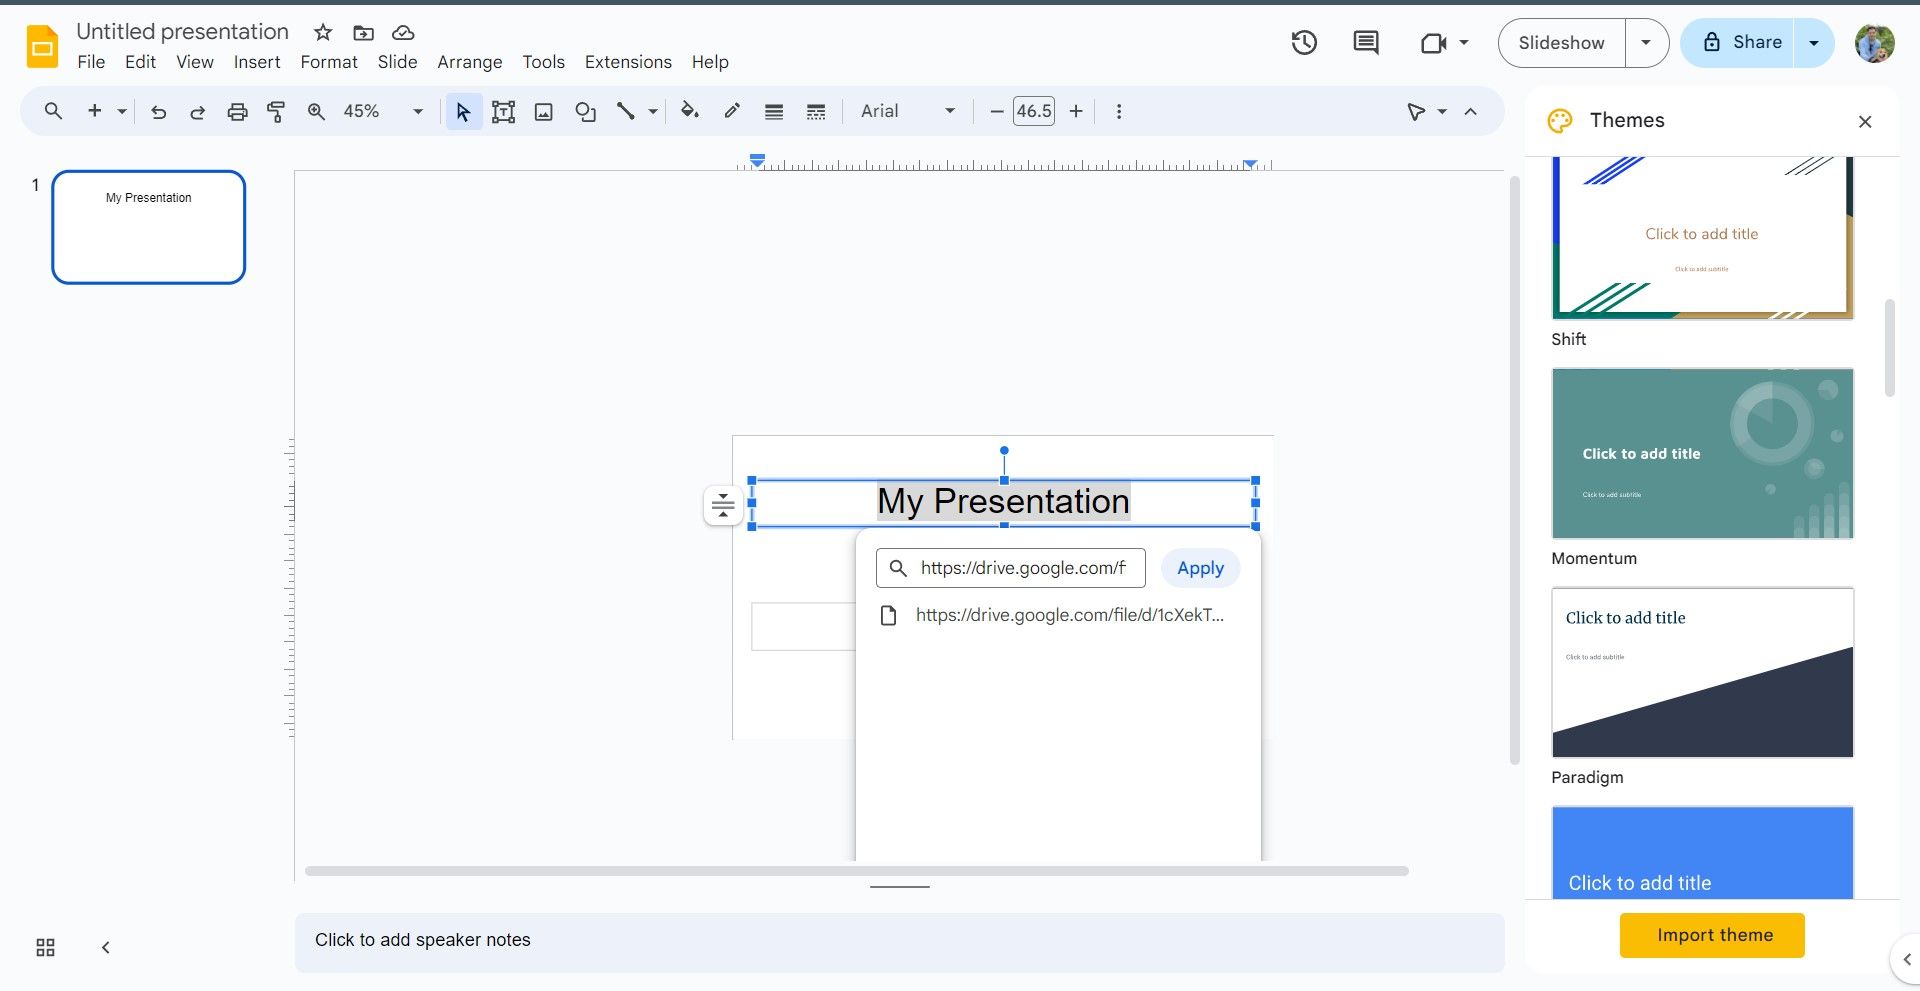
Task: Open the Slideshow options dropdown arrow
Action: pos(1646,43)
